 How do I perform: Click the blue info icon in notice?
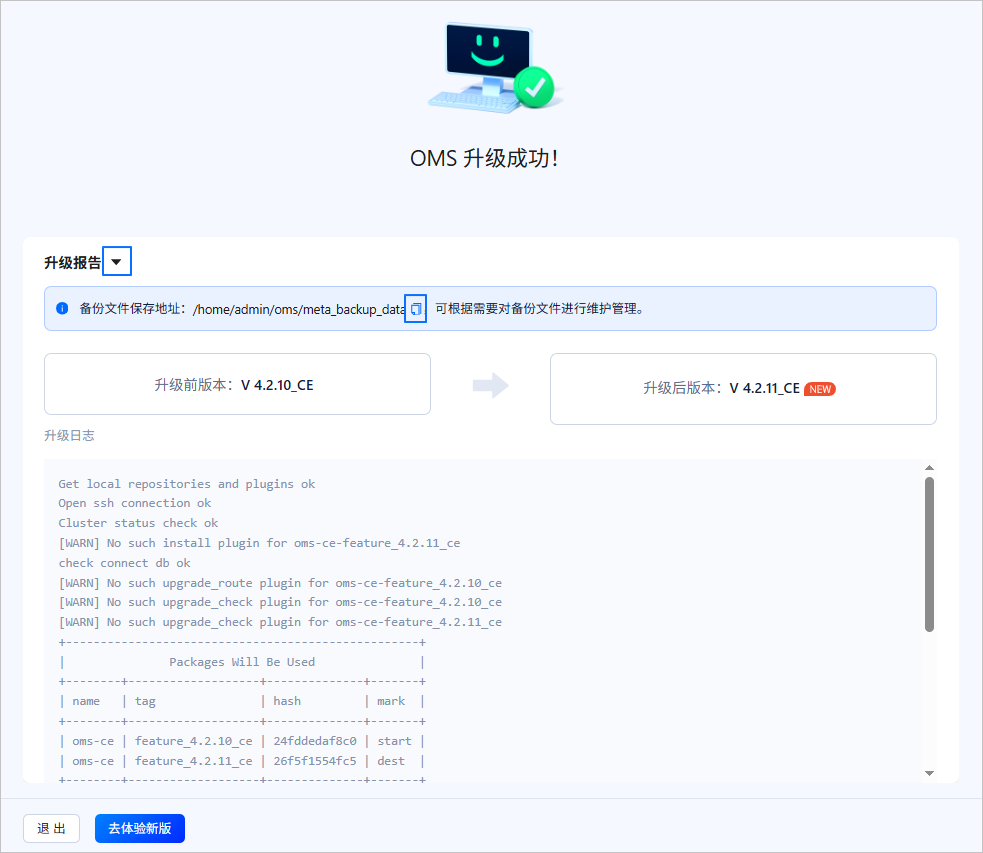point(62,308)
